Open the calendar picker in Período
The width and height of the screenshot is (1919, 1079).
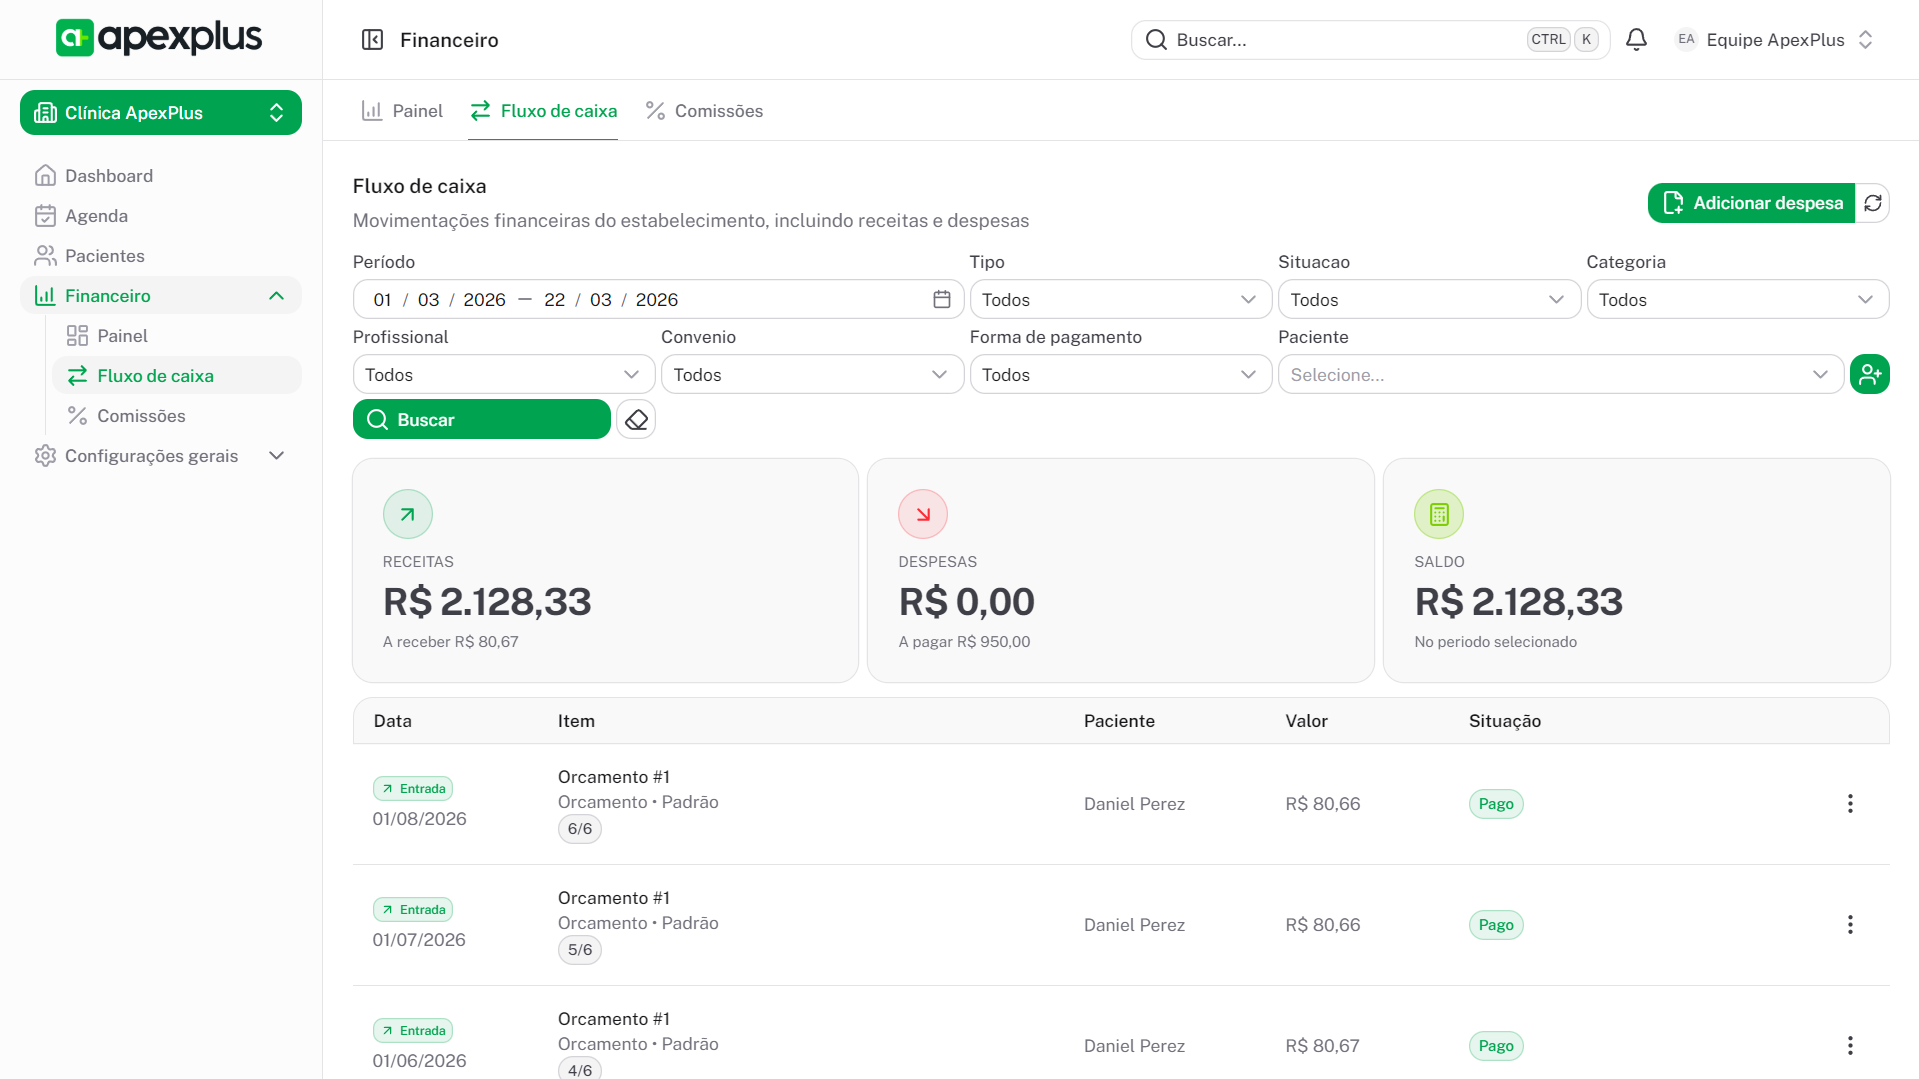tap(941, 300)
